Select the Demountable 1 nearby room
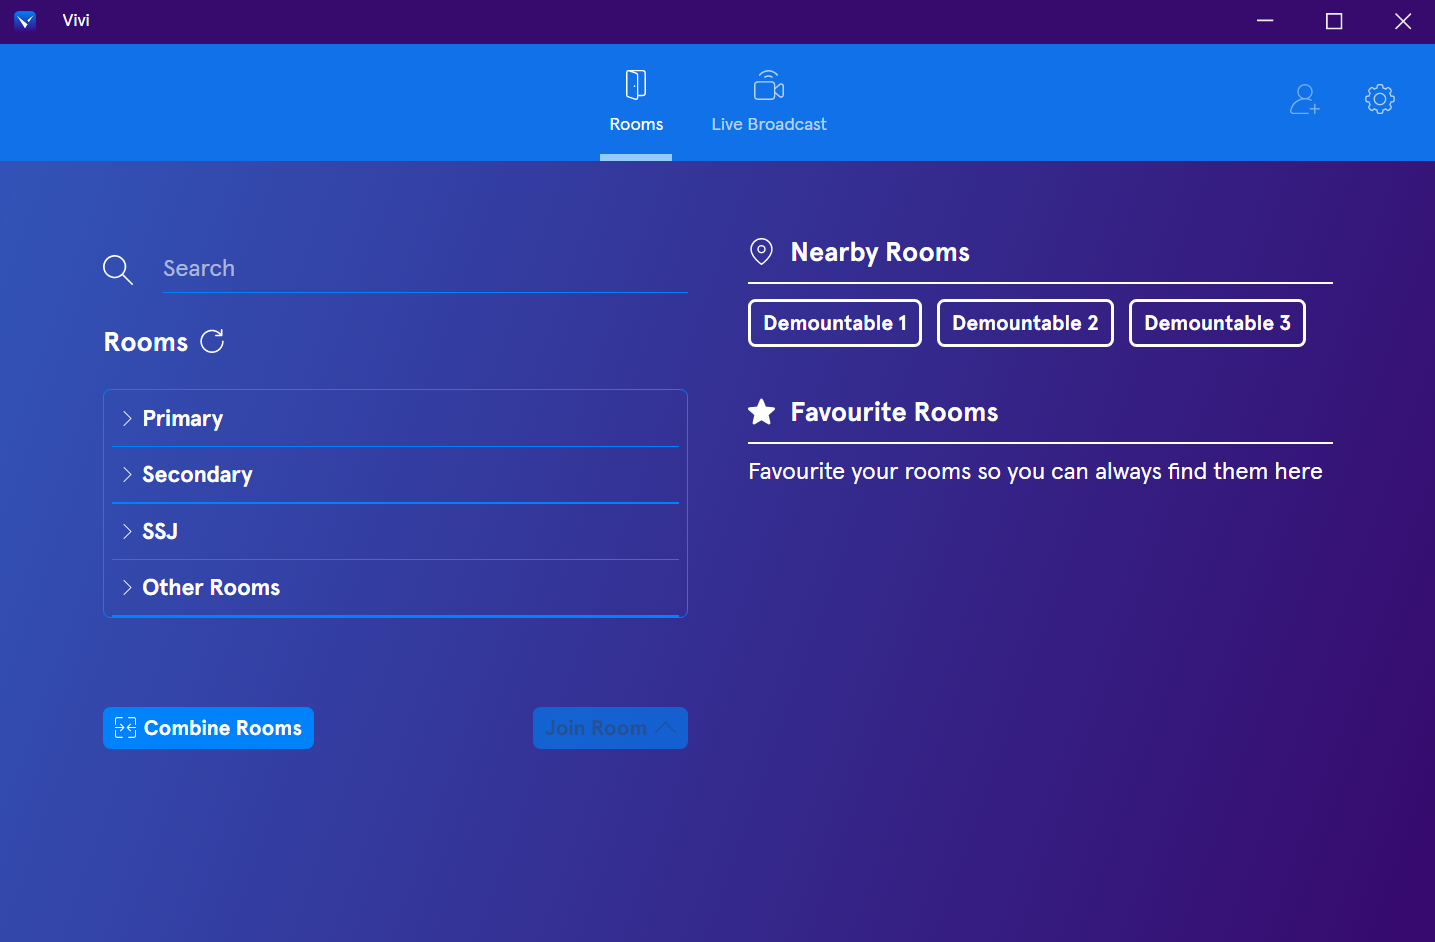Screen dimensions: 1435x942 click(x=834, y=323)
